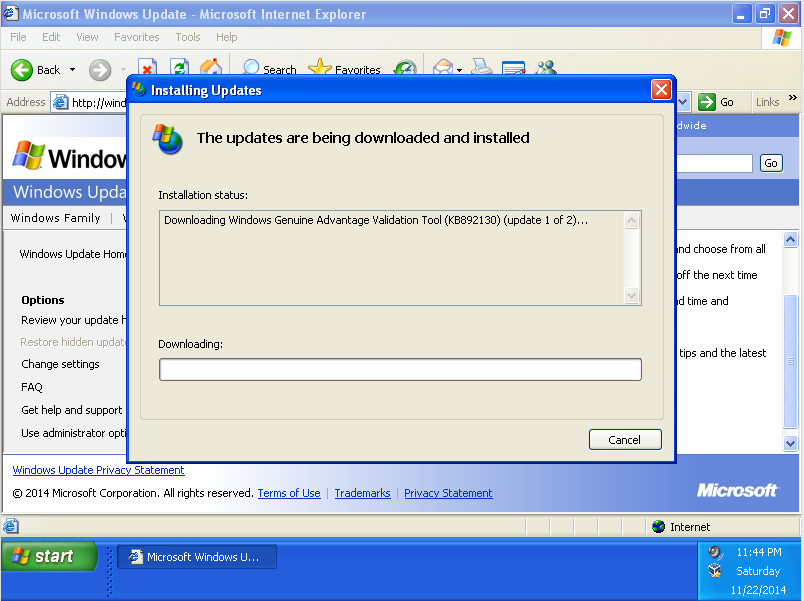The height and width of the screenshot is (601, 804).
Task: Click the page icon in the address bar
Action: coord(61,102)
